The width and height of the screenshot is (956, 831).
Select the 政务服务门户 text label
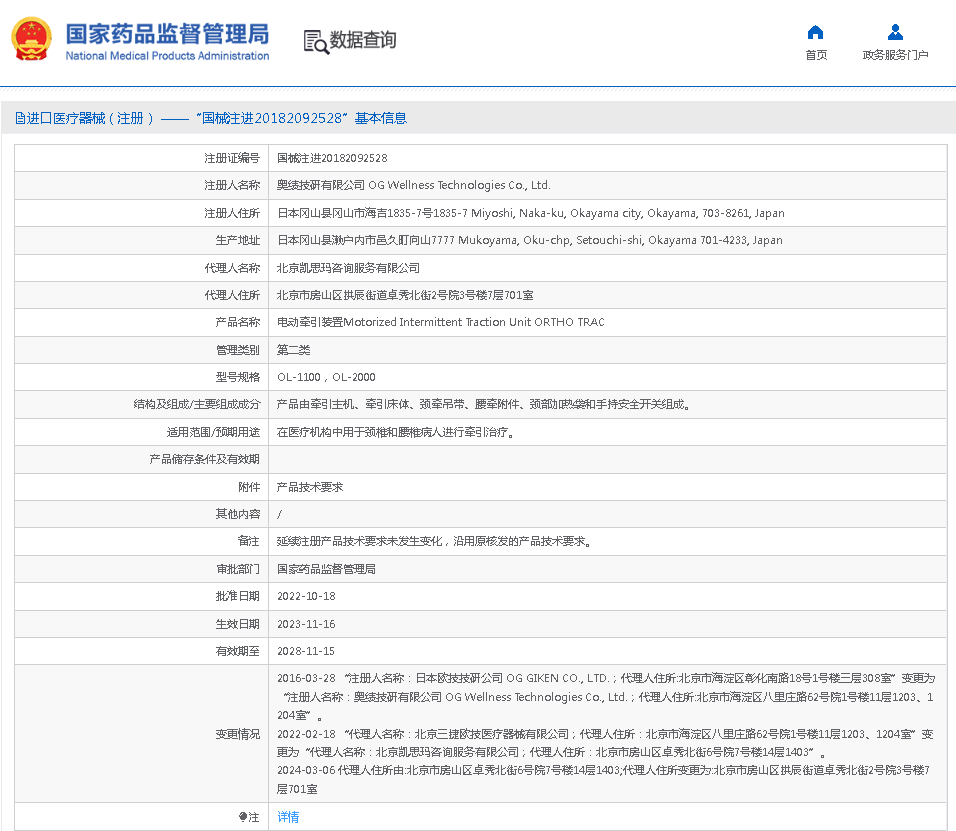pos(895,55)
